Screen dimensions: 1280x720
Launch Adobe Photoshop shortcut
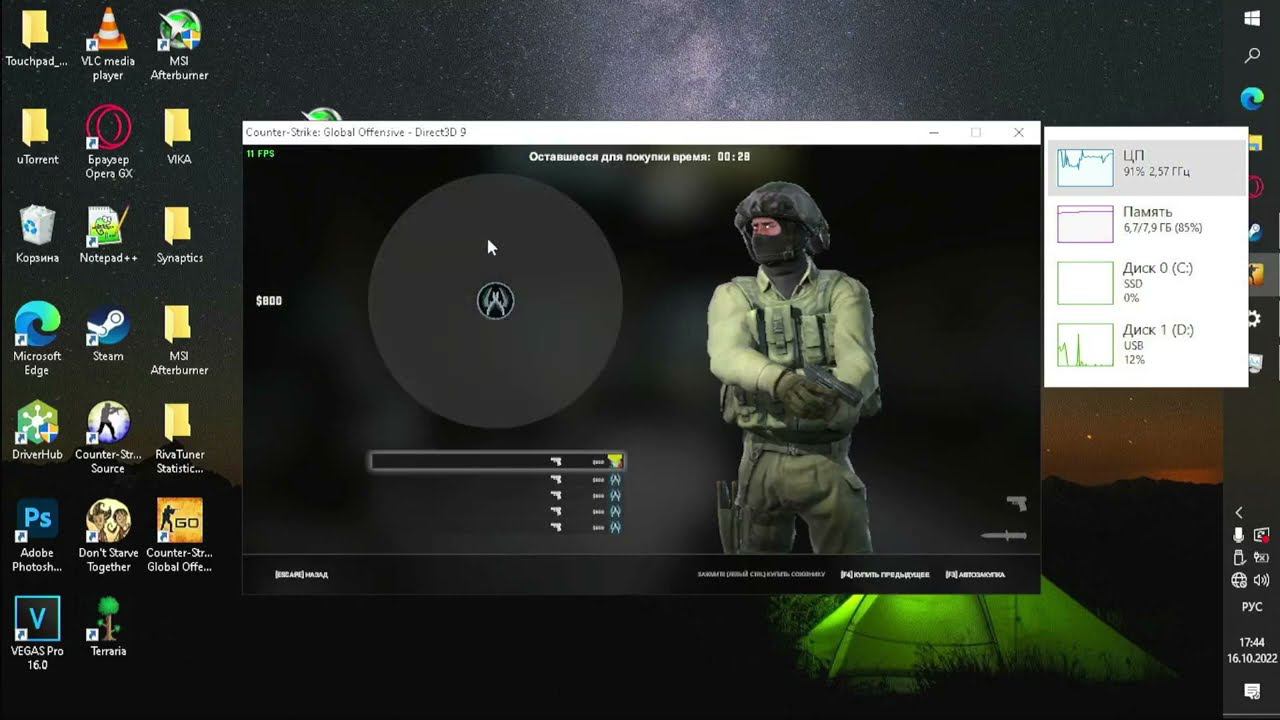coord(37,536)
